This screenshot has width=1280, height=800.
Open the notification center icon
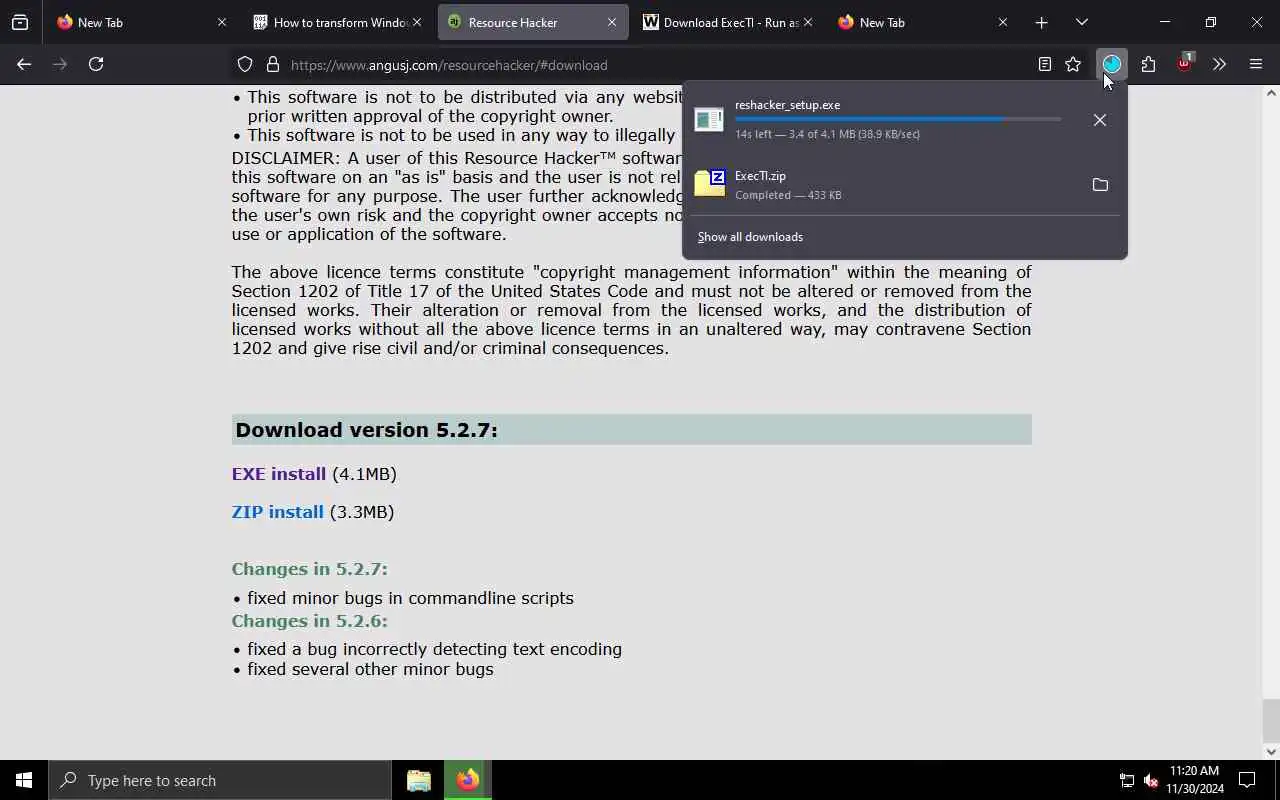click(1247, 780)
